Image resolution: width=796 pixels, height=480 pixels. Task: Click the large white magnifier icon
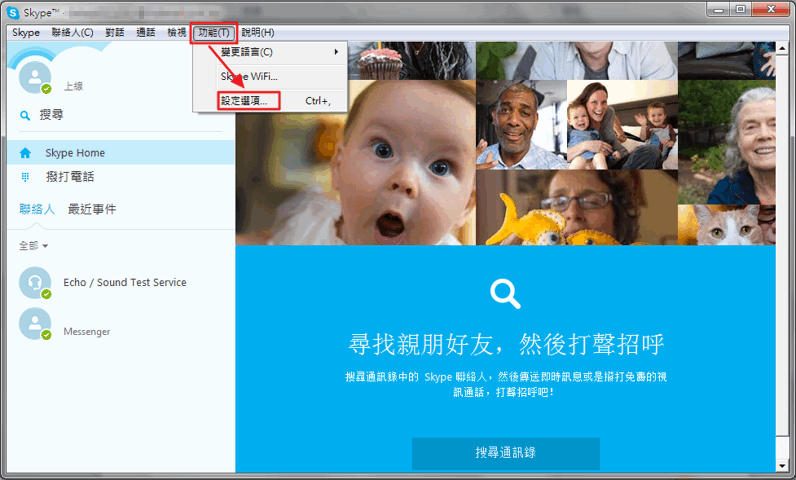[505, 294]
